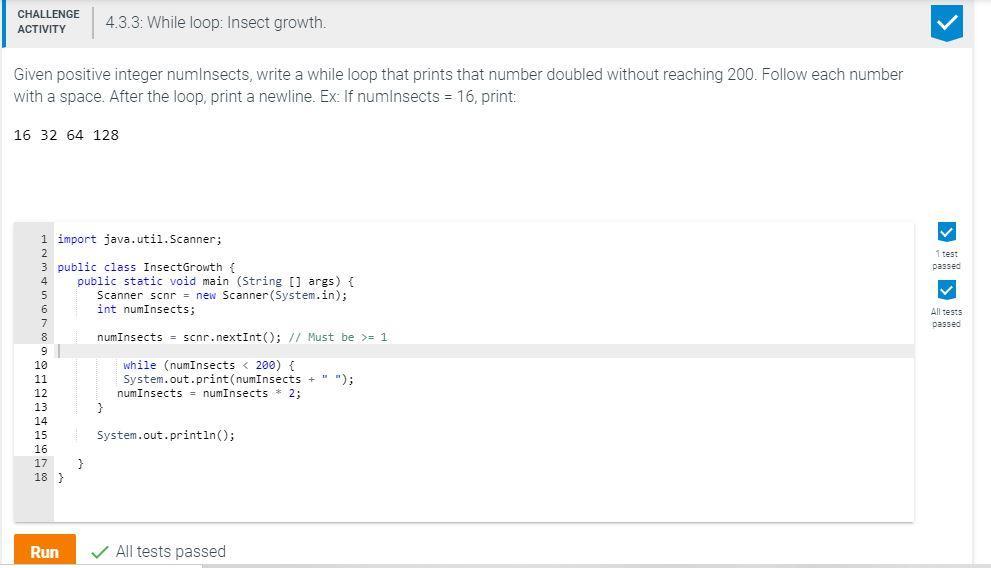The height and width of the screenshot is (568, 991).
Task: Click the orange Run button
Action: pos(45,550)
